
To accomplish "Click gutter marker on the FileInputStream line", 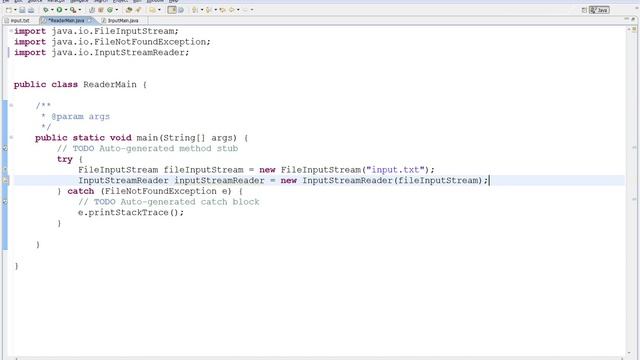I will coord(5,169).
